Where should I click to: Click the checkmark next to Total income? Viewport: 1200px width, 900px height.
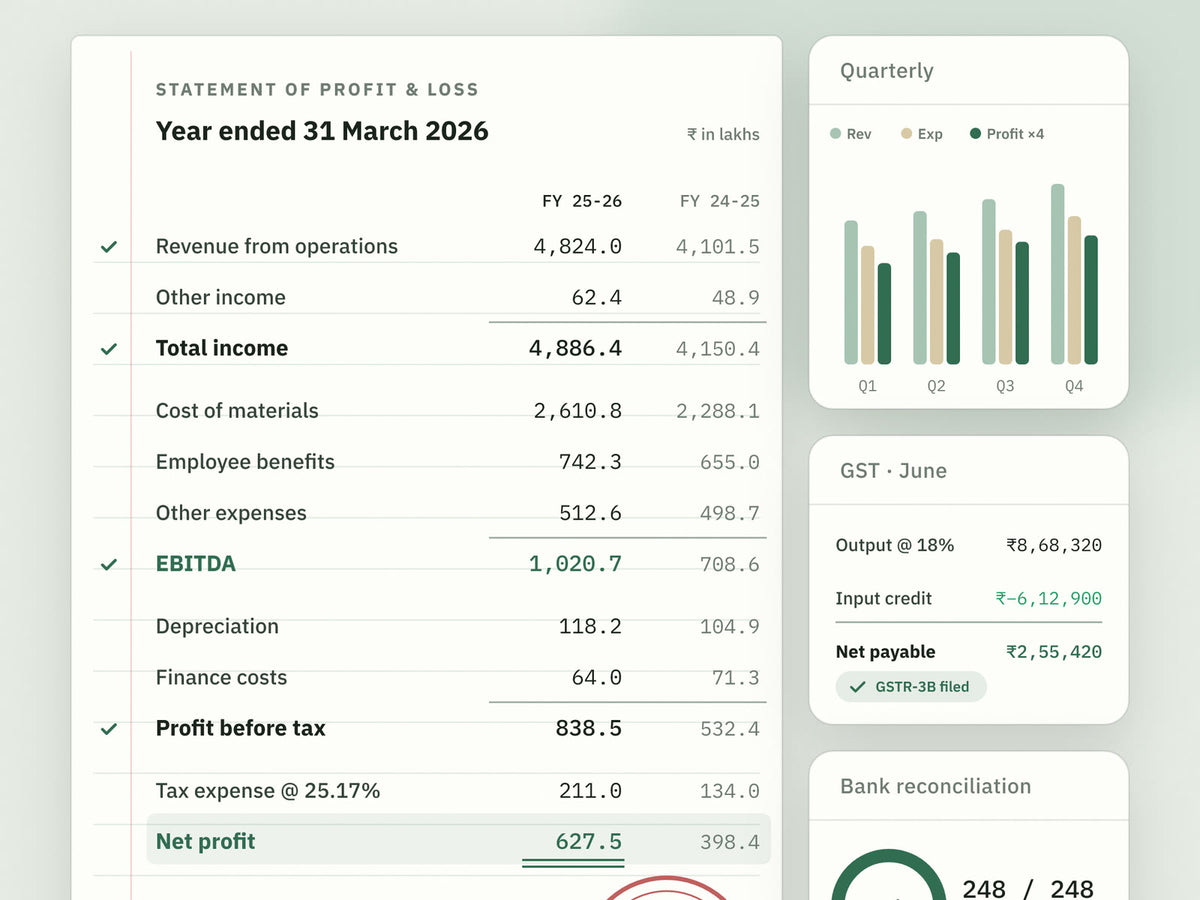coord(109,348)
